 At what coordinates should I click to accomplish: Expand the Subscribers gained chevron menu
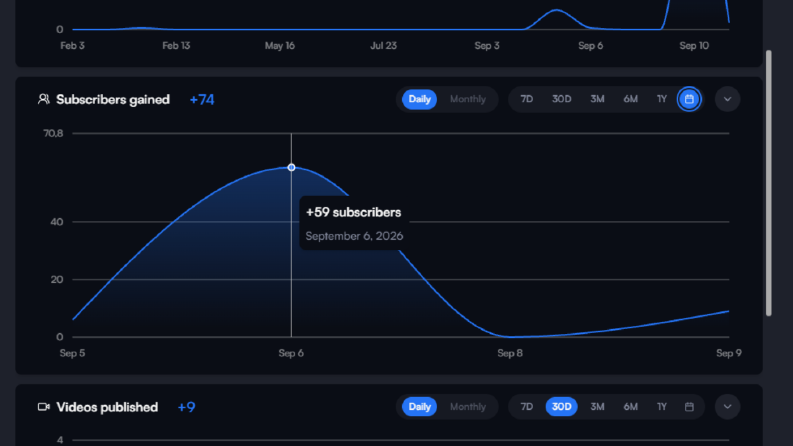(727, 99)
